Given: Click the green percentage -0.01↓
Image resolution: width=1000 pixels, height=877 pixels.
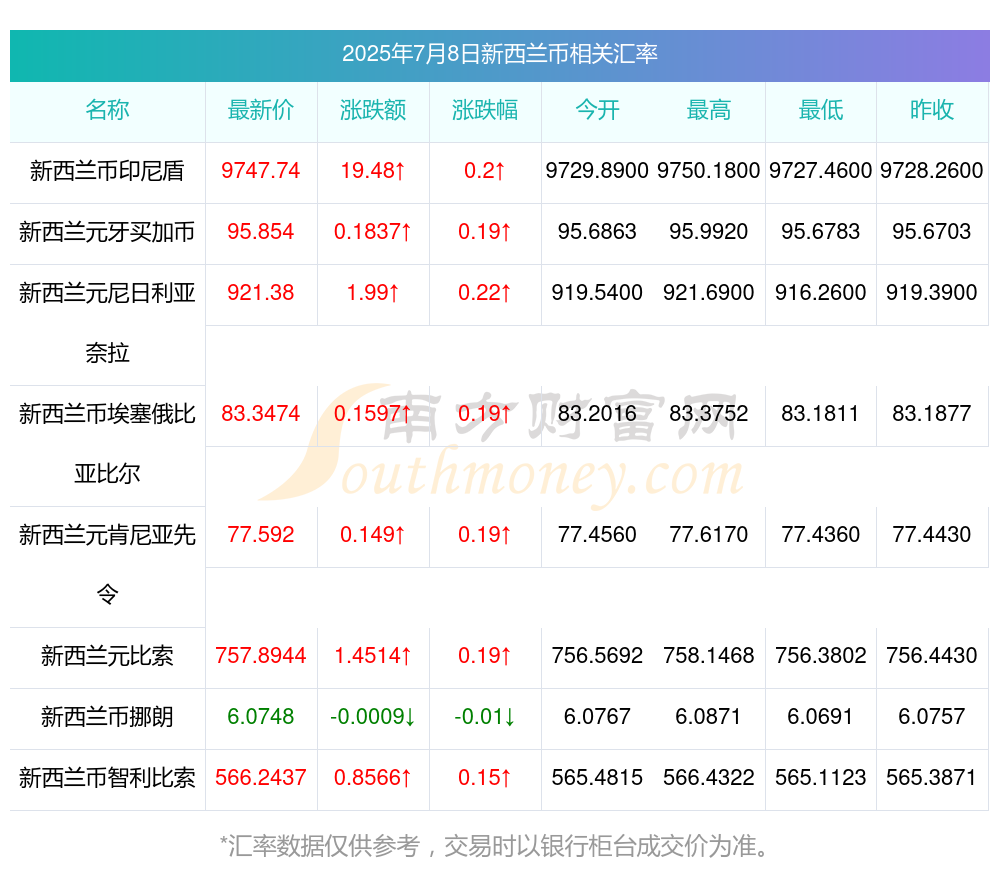Looking at the screenshot, I should tap(485, 716).
